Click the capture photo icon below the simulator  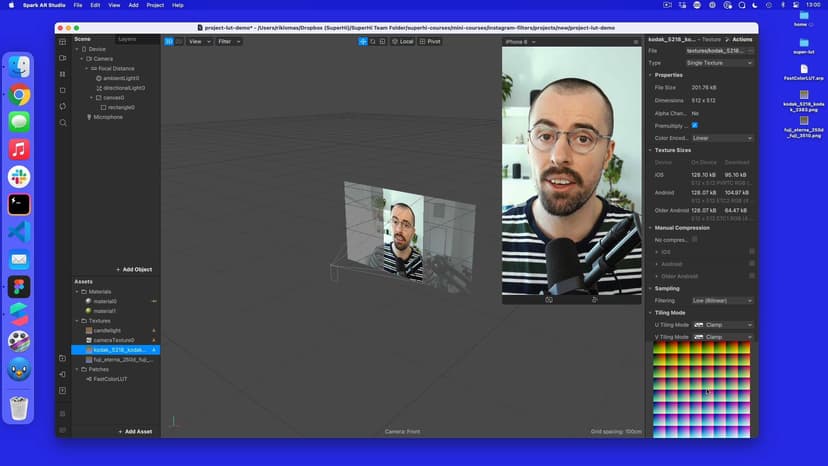[549, 300]
